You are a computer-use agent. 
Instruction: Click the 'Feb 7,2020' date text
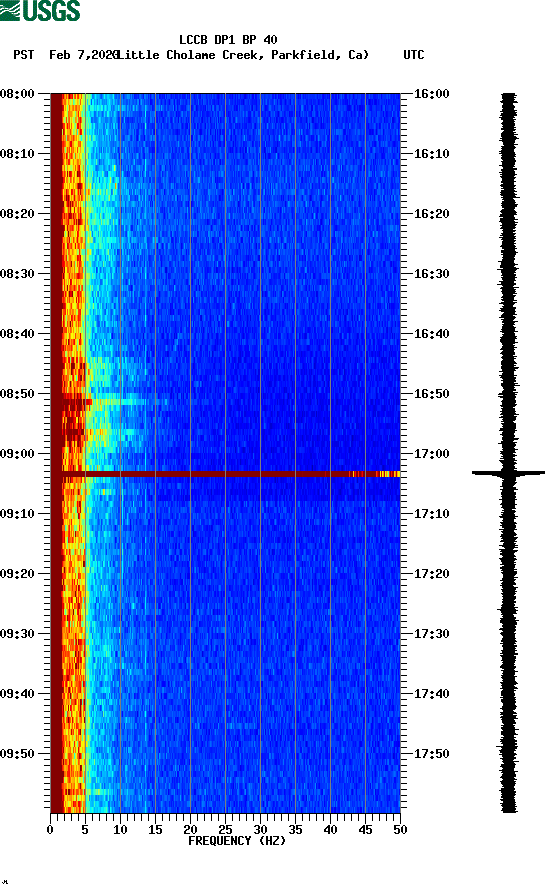coord(83,55)
